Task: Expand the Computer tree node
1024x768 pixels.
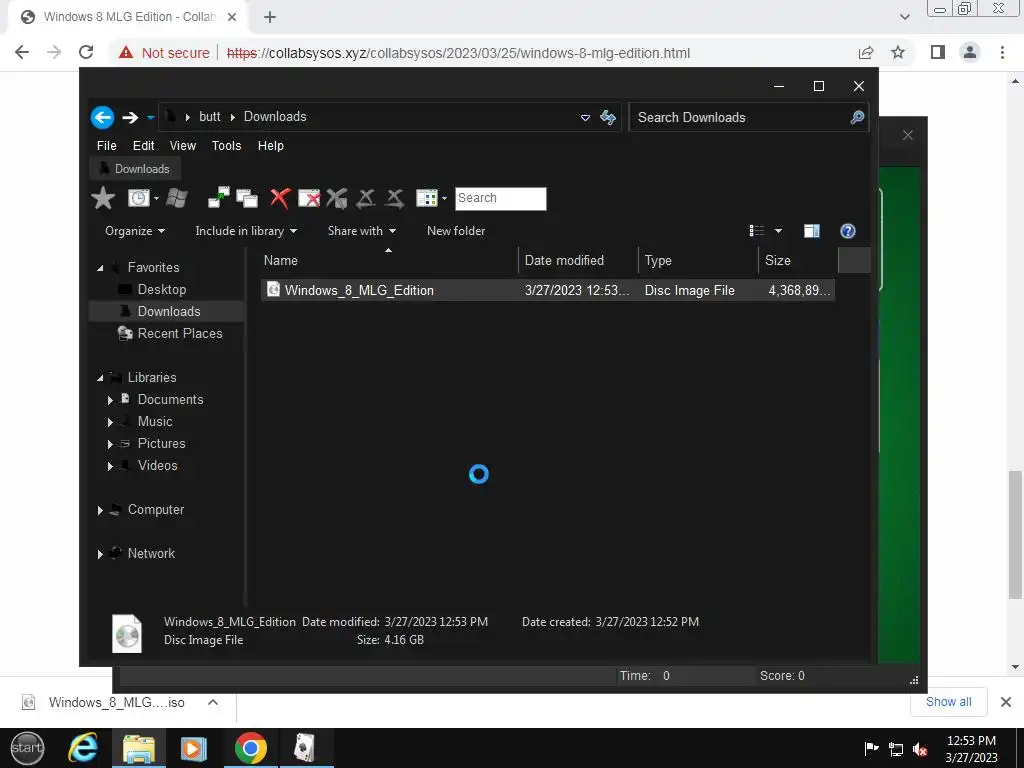Action: (100, 510)
